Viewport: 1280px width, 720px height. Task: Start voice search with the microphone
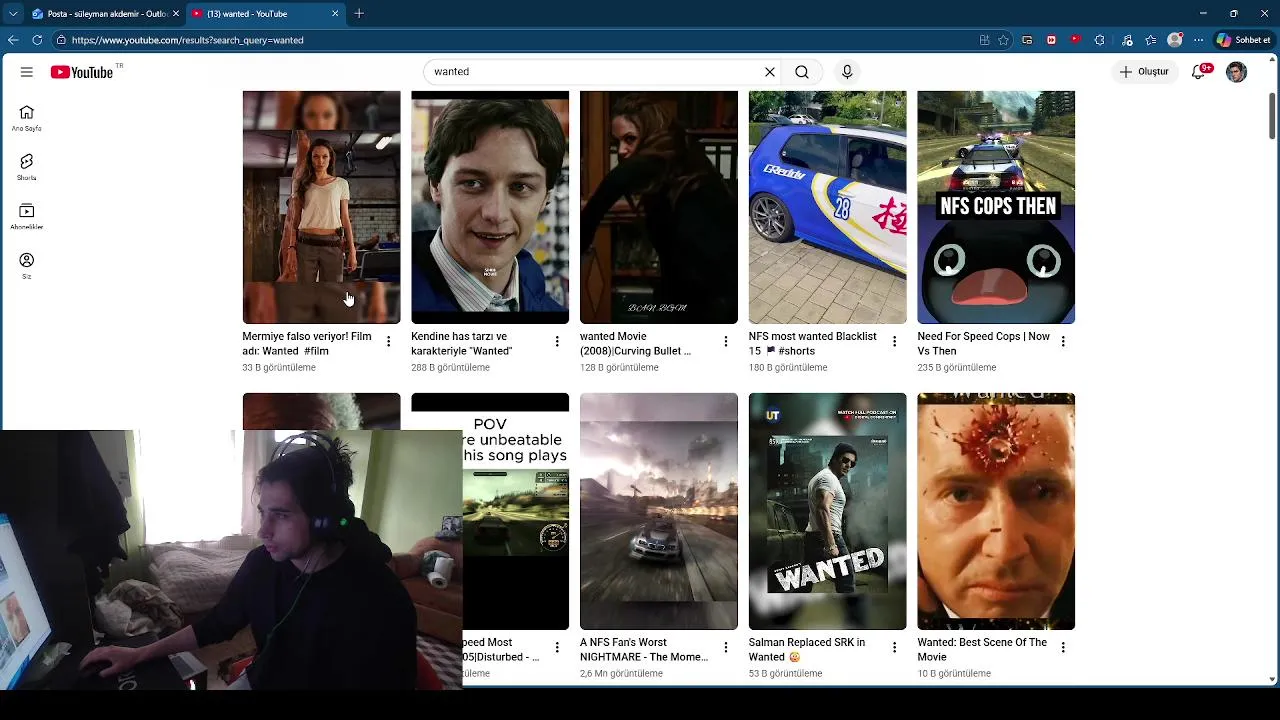click(847, 72)
